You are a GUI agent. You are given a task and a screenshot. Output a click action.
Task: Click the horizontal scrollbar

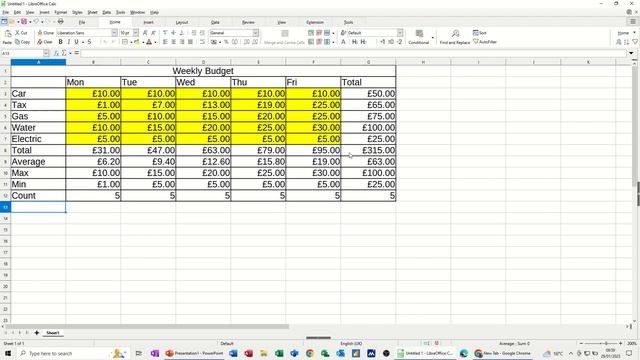coord(147,326)
